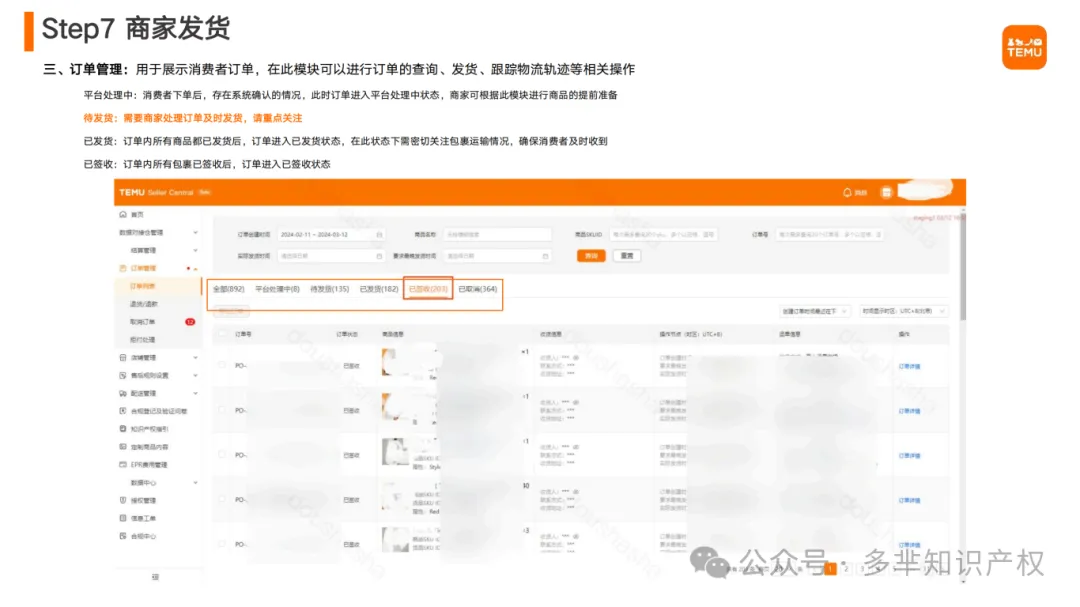This screenshot has height=607, width=1080.
Task: Open the 已签收(203) tab
Action: pyautogui.click(x=428, y=289)
